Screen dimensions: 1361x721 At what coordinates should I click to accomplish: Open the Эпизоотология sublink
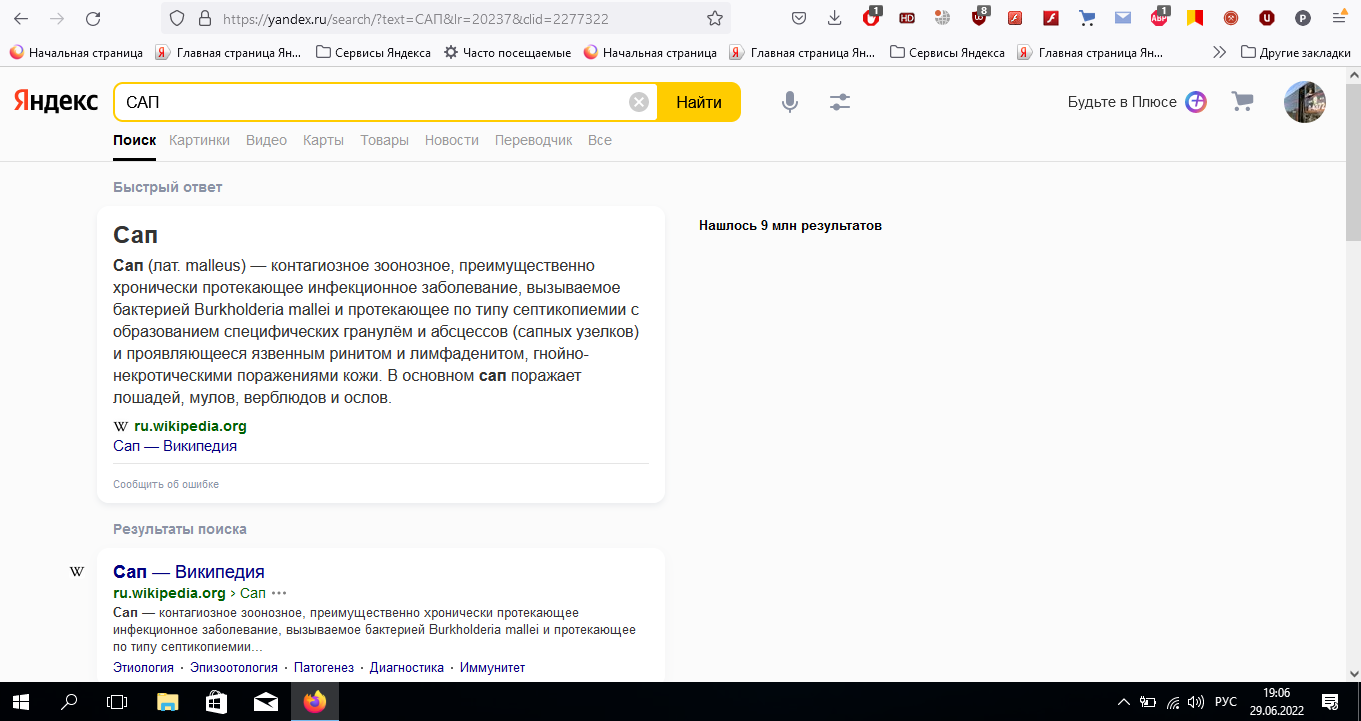click(234, 667)
